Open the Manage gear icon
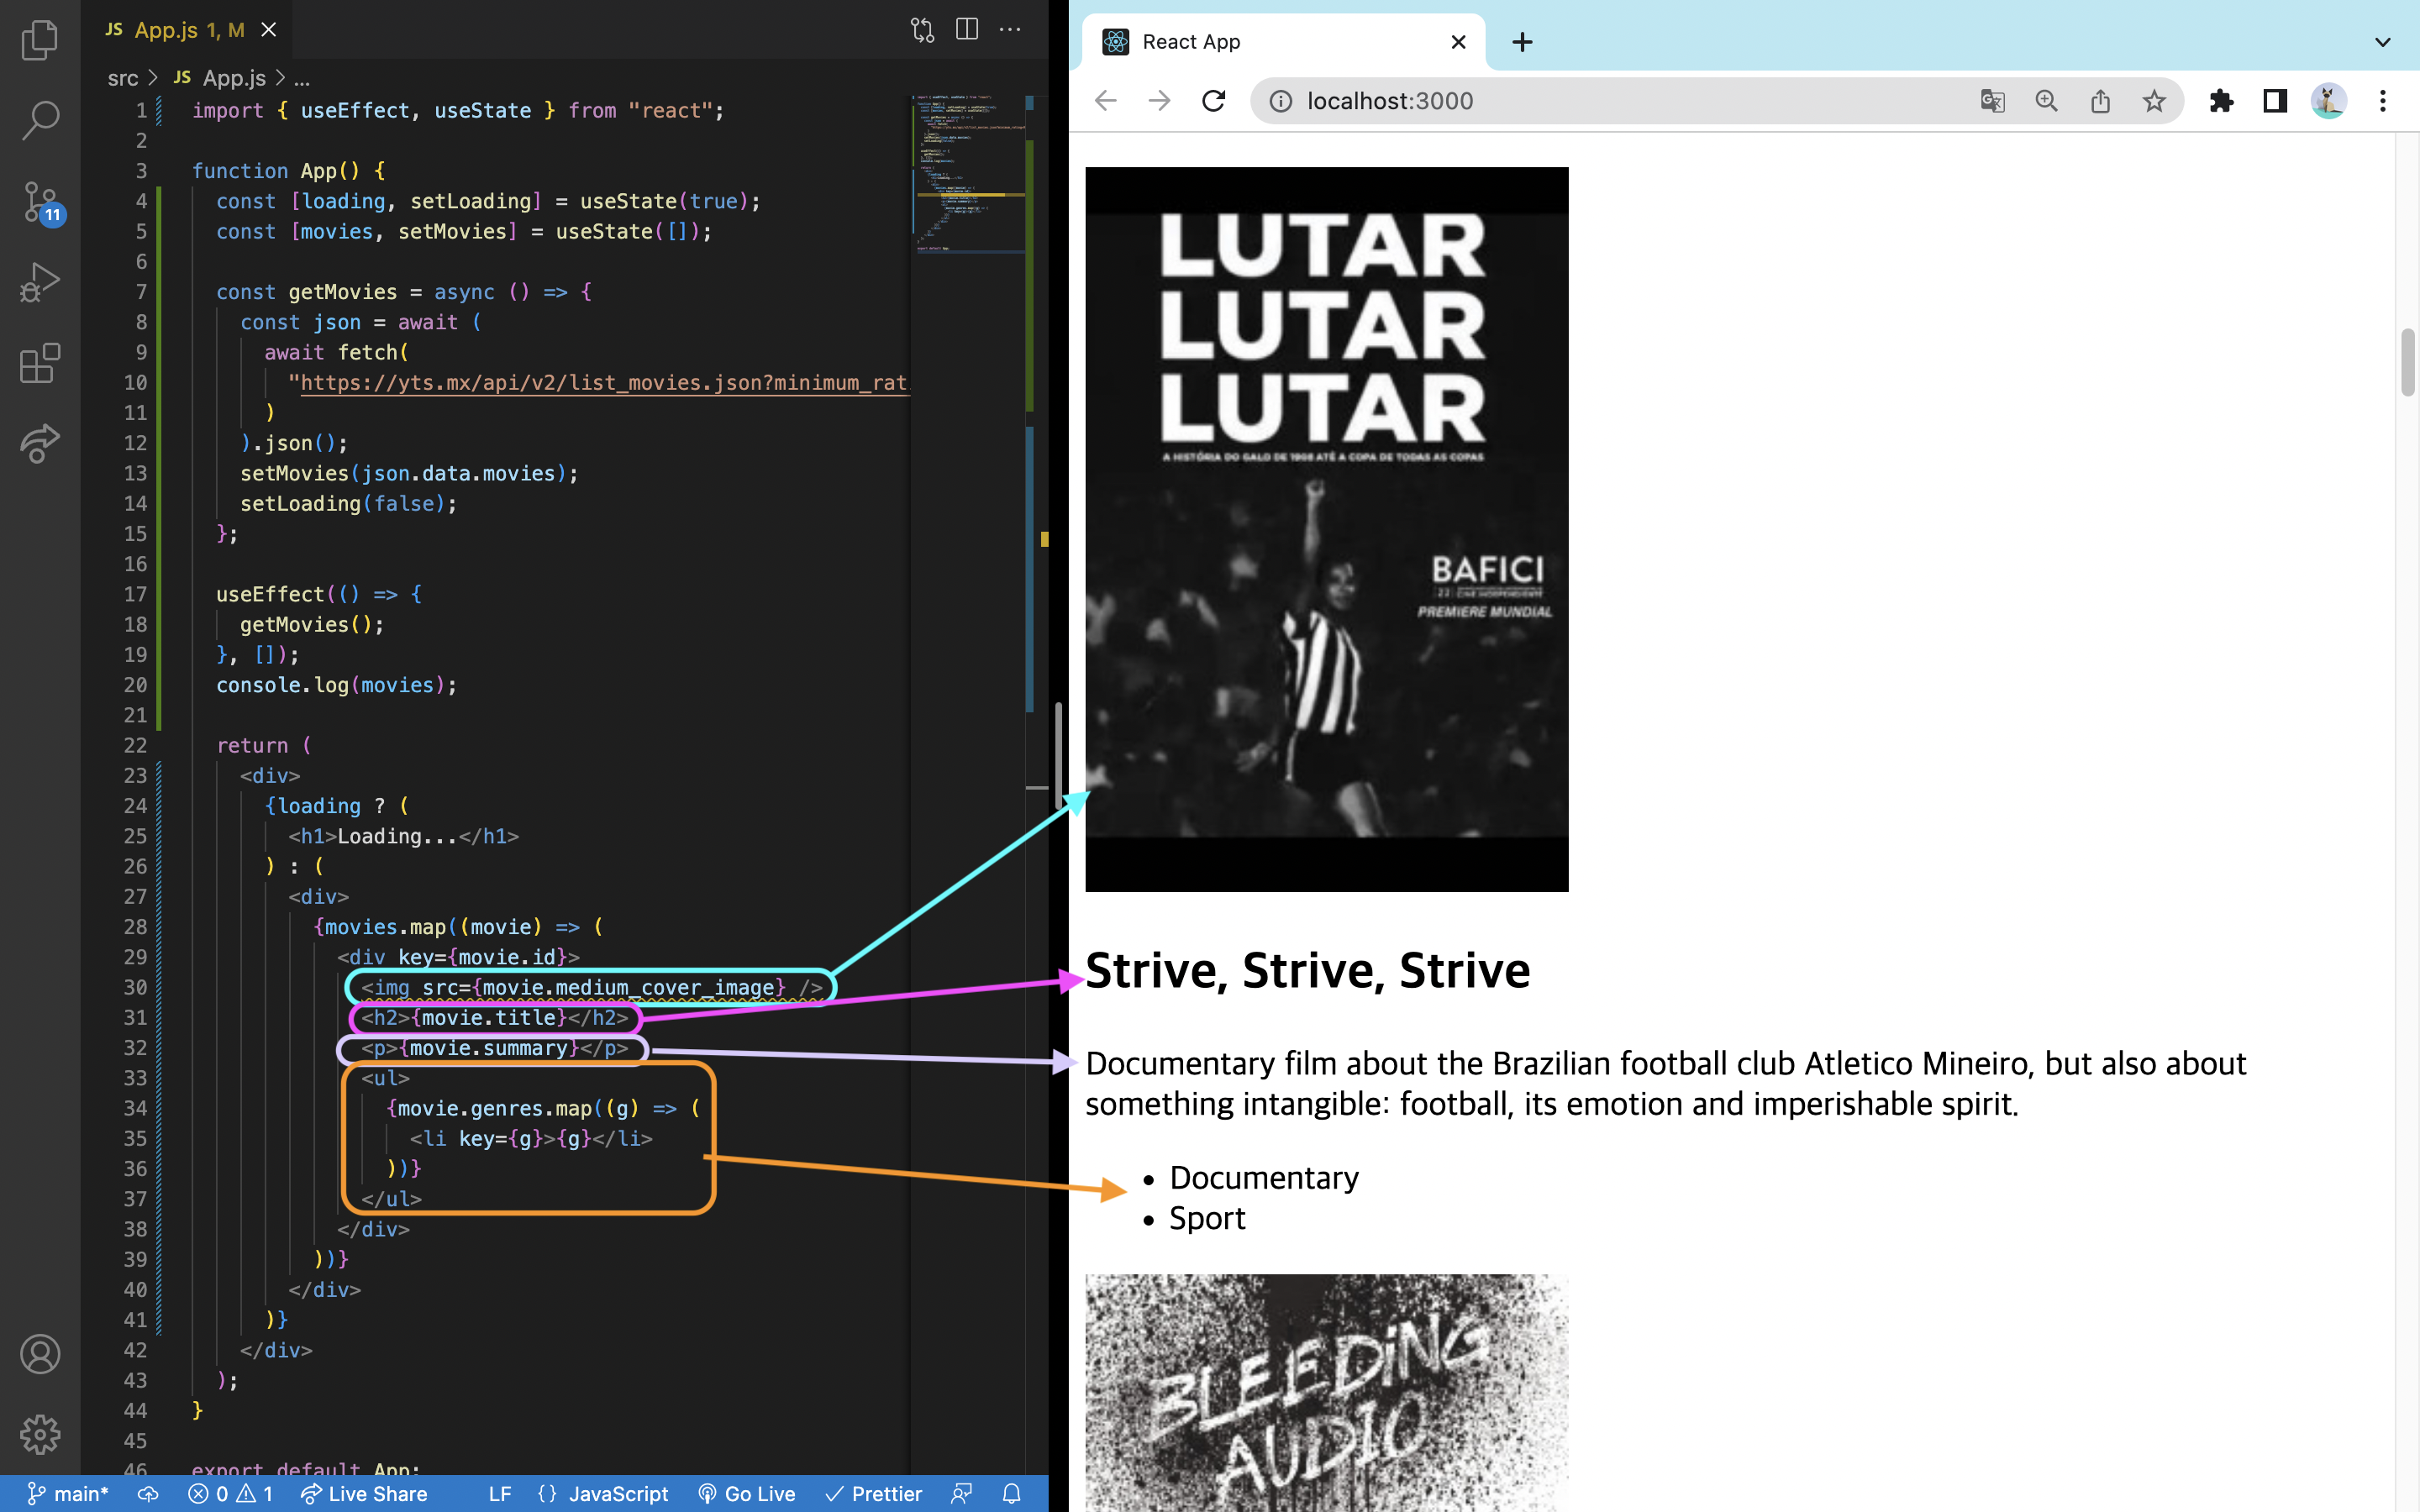The height and width of the screenshot is (1512, 2420). pos(40,1434)
